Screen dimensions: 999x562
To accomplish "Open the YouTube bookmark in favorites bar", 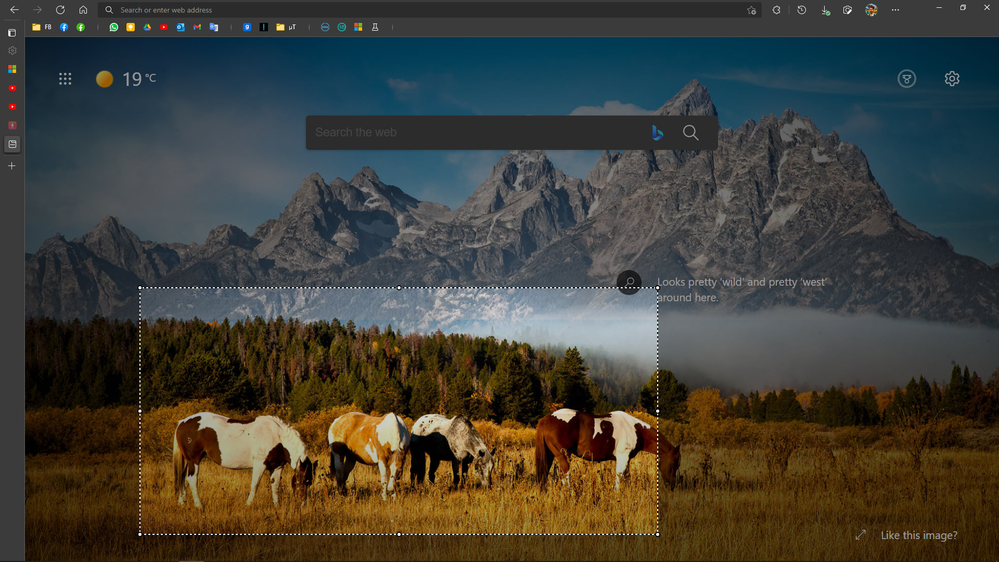I will pyautogui.click(x=164, y=27).
